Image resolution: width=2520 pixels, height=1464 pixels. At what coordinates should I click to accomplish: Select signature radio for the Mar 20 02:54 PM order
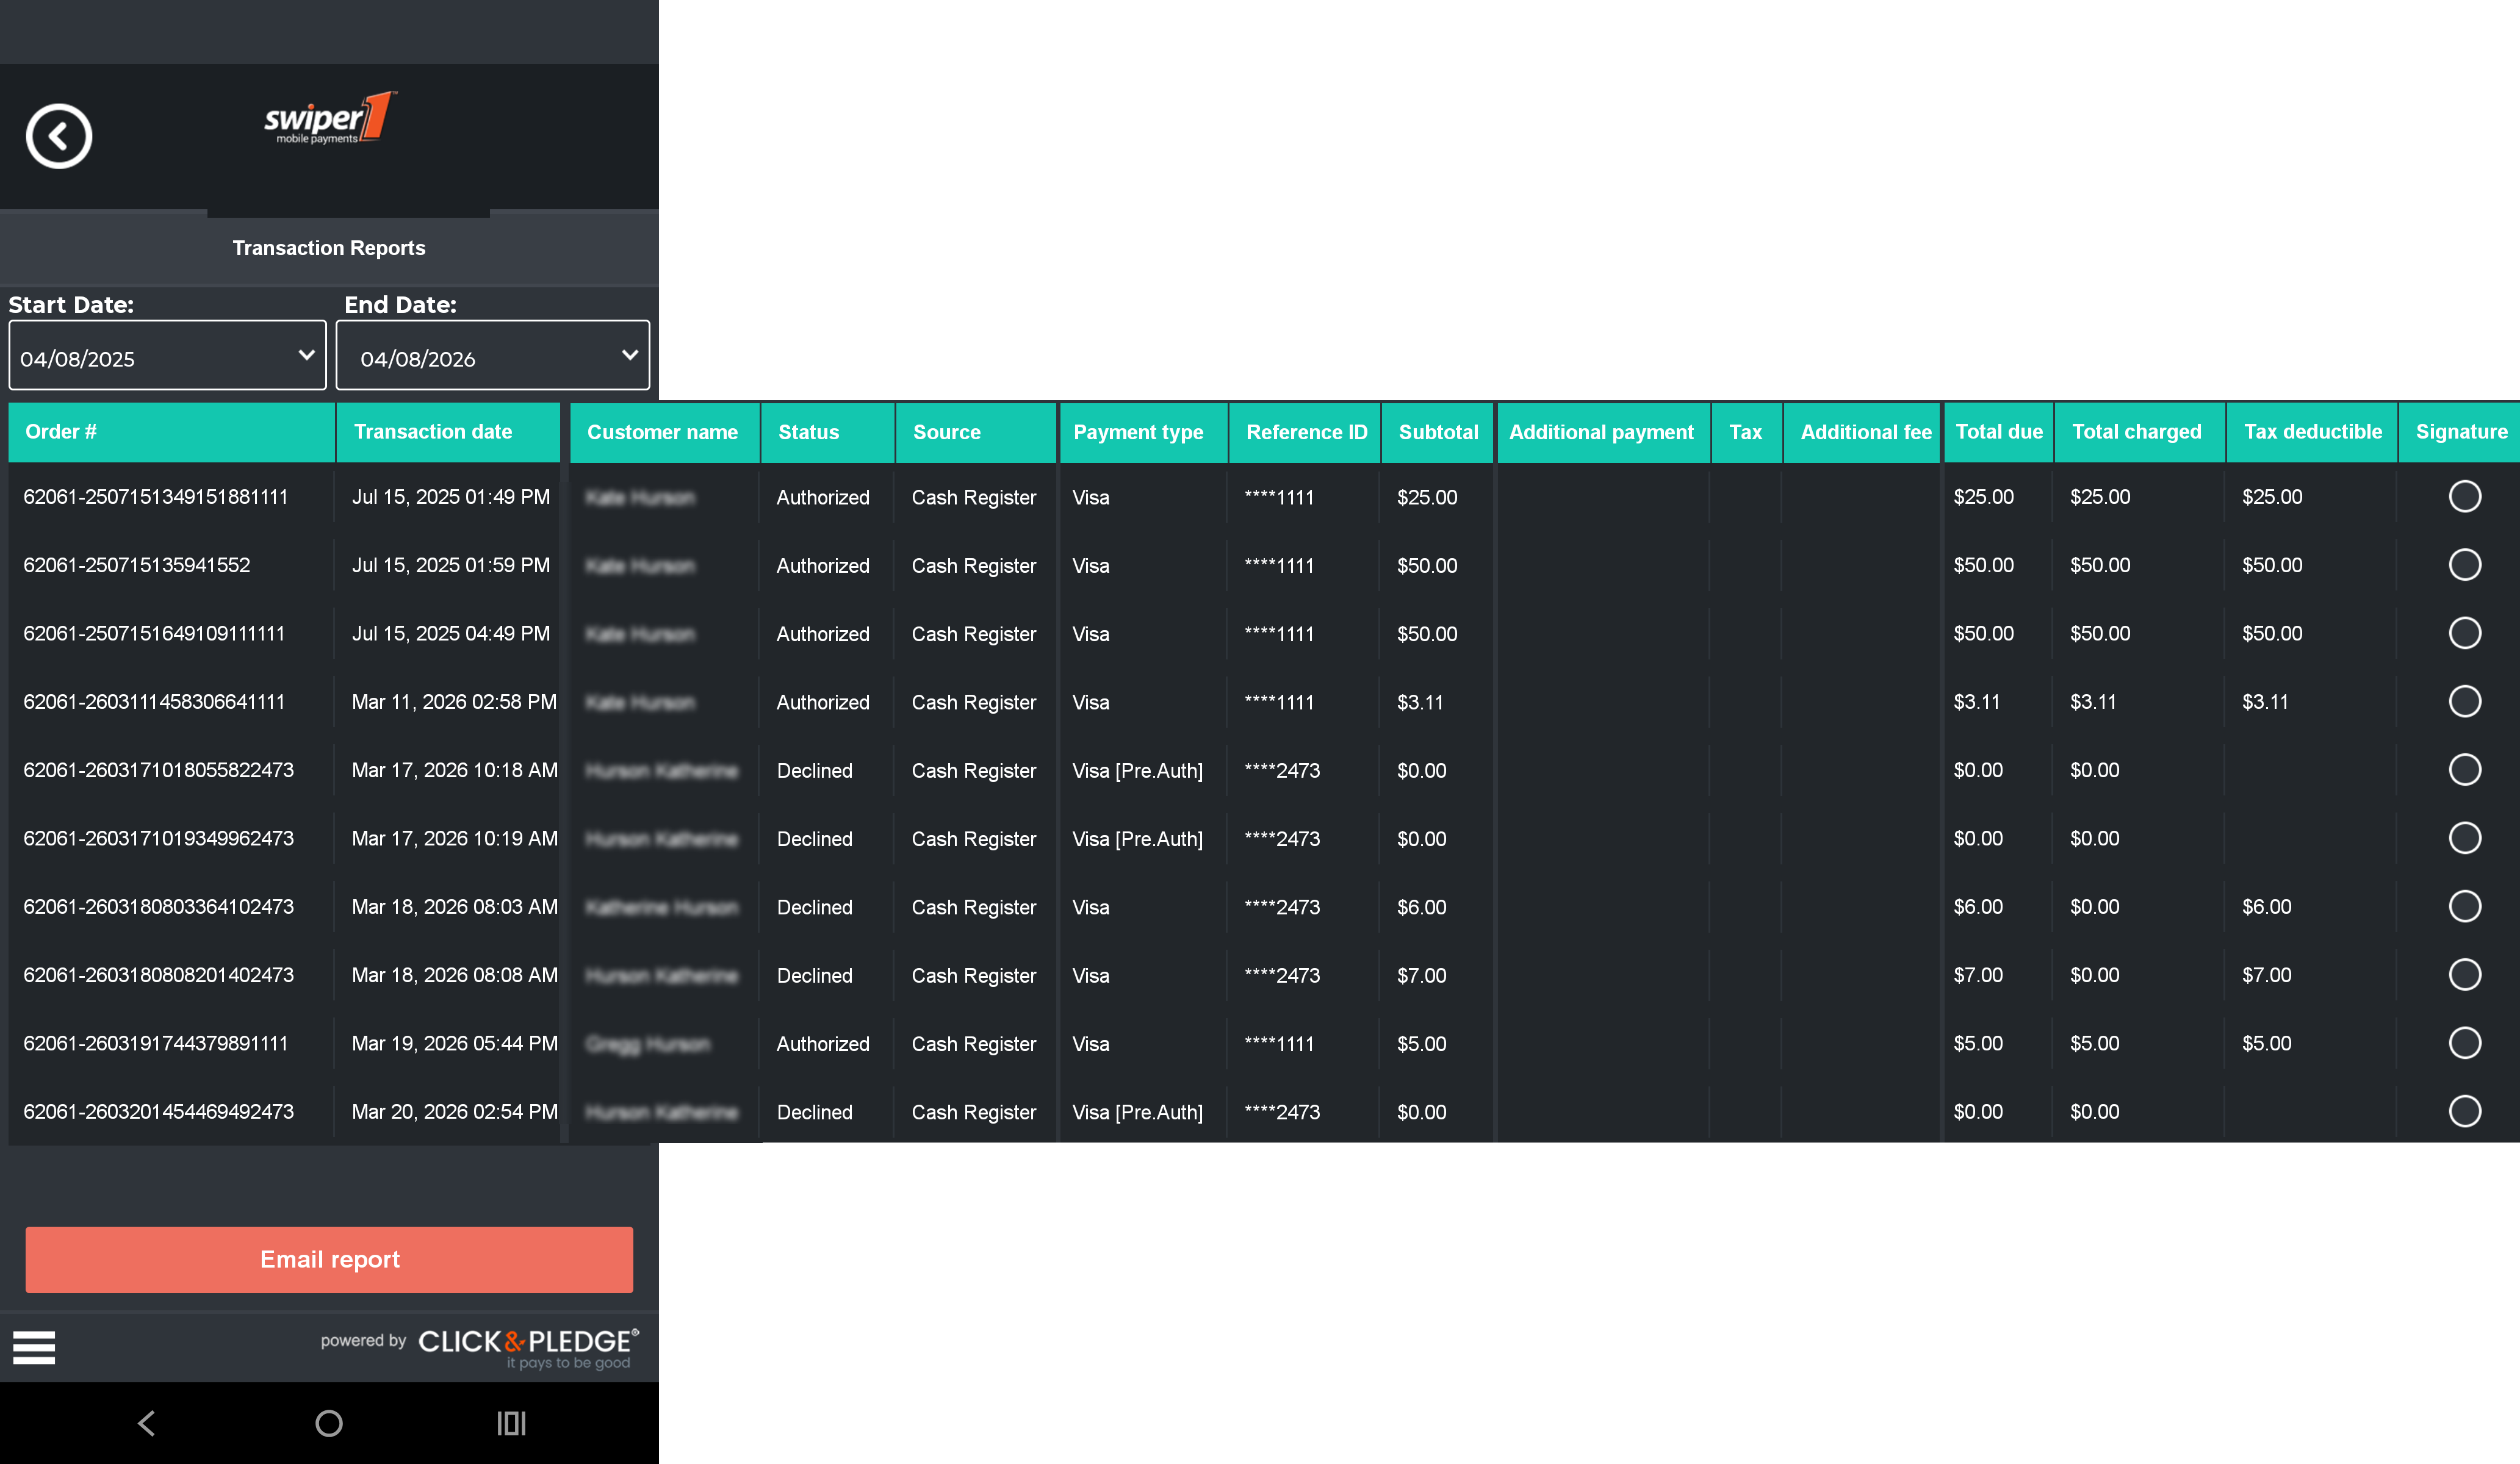pyautogui.click(x=2464, y=1111)
